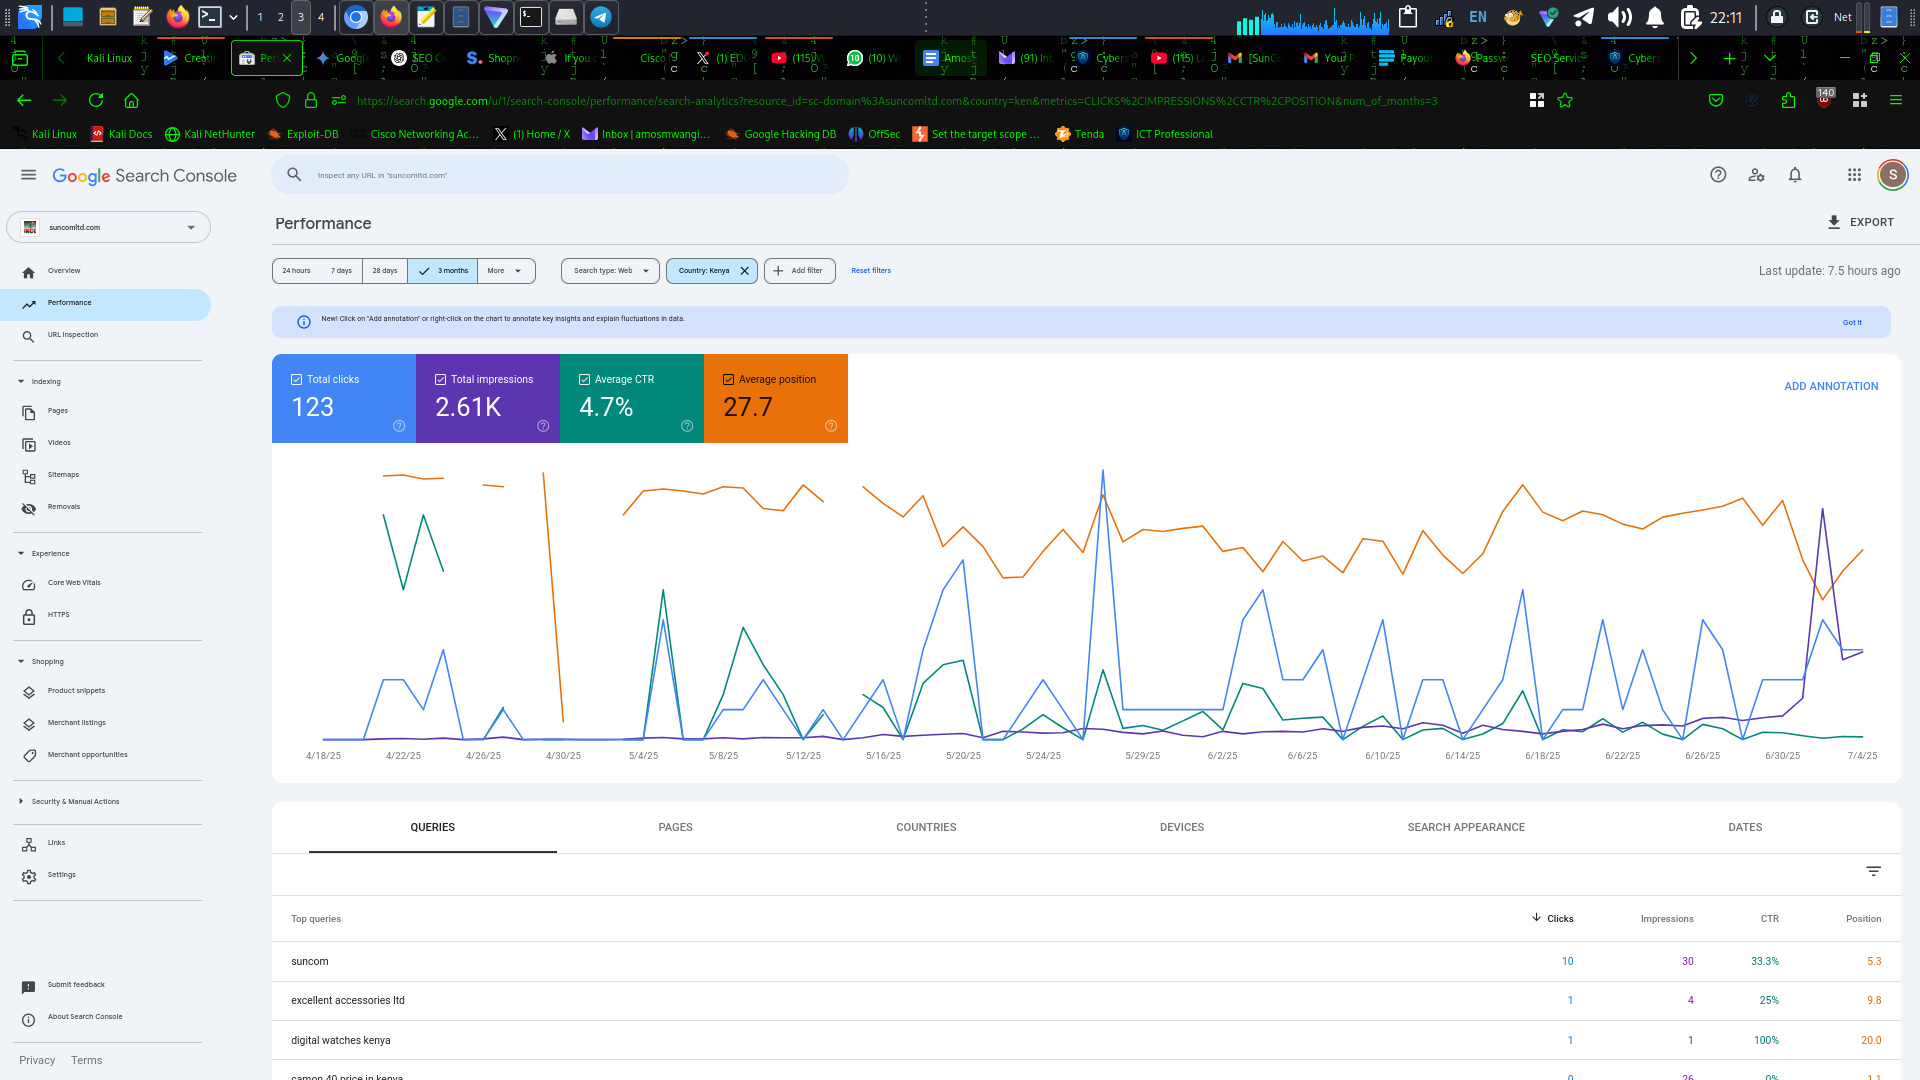
Task: Open Core Web Vitals icon
Action: 28,584
